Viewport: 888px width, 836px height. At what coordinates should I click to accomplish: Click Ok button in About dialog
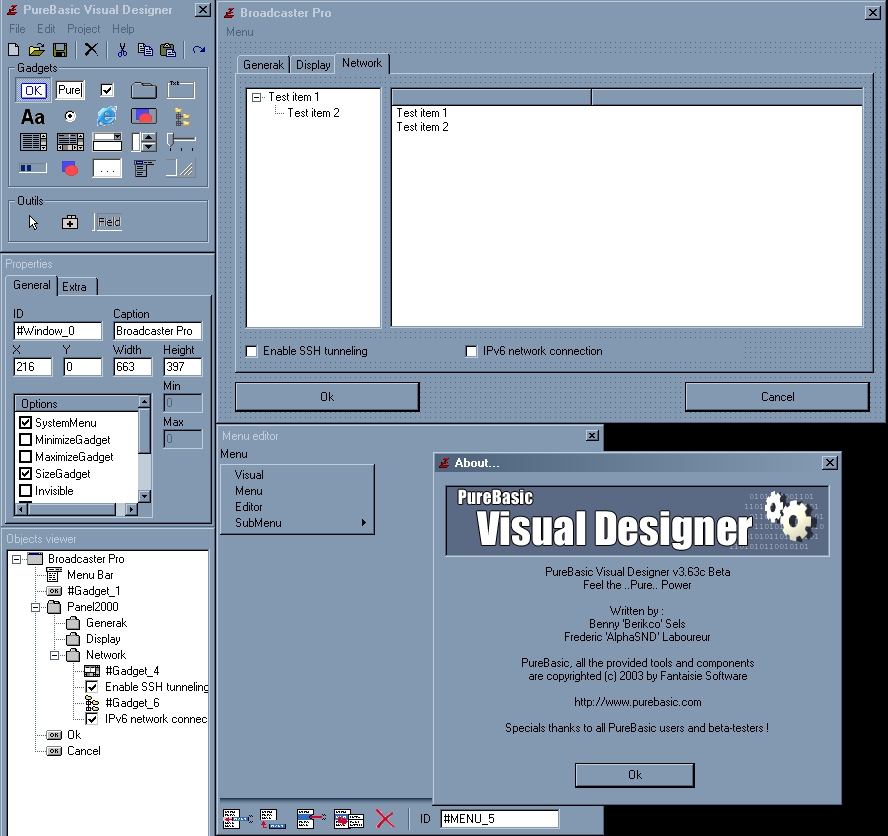(635, 775)
